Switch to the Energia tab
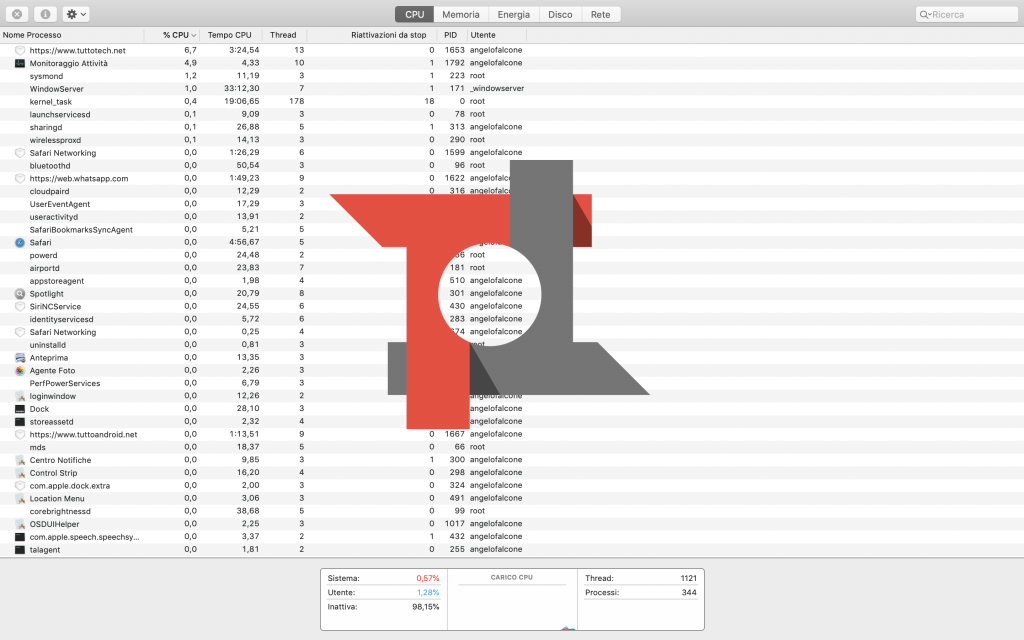This screenshot has height=640, width=1024. point(513,15)
